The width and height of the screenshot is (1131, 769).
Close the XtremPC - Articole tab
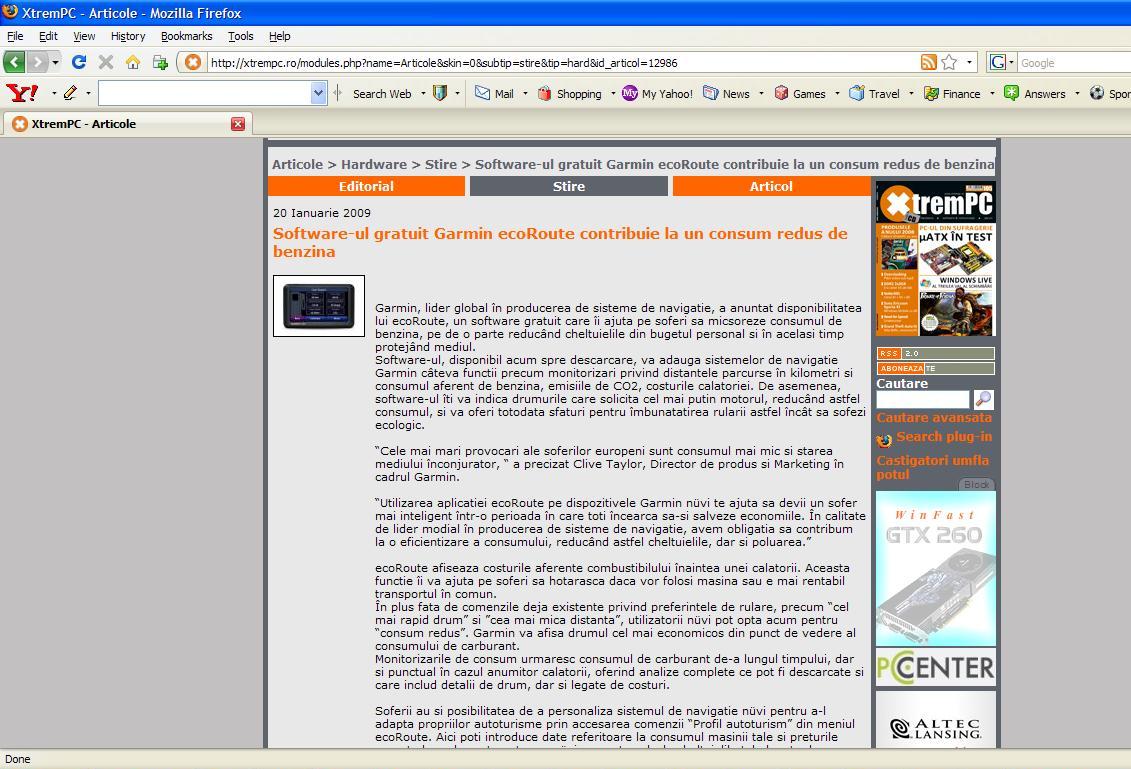pyautogui.click(x=237, y=123)
